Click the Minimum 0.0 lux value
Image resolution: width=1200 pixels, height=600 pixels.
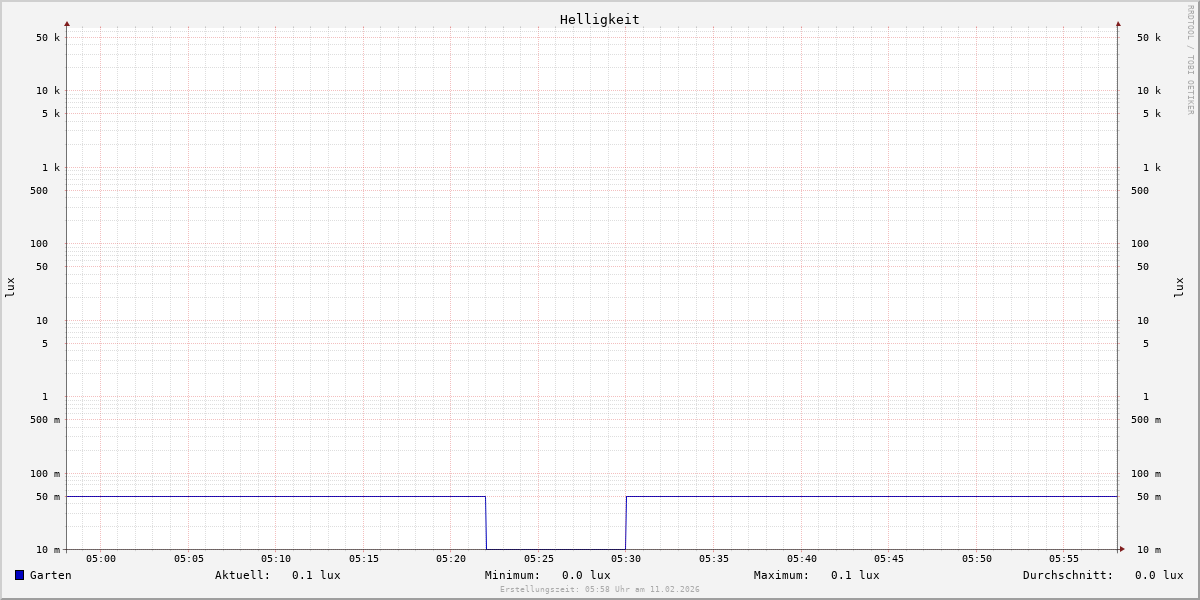586,575
